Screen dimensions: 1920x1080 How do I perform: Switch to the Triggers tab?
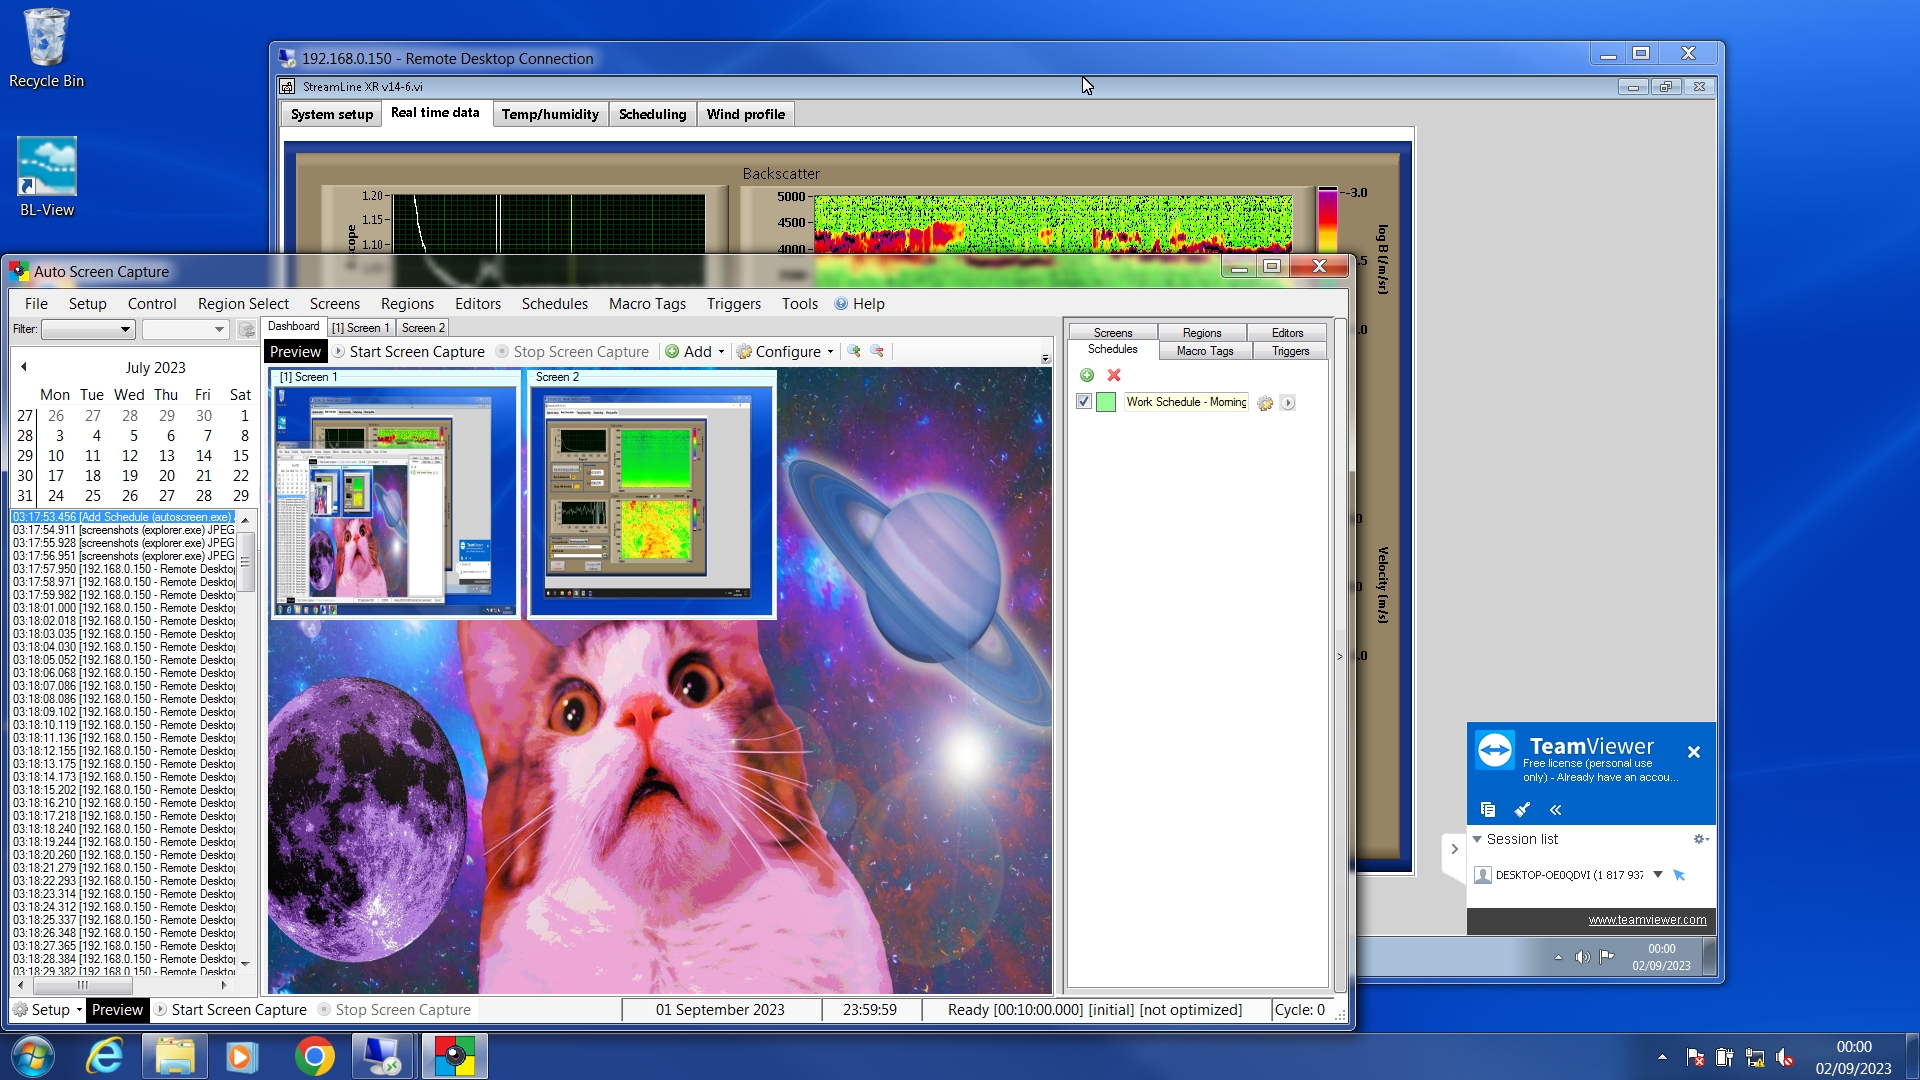point(1290,351)
